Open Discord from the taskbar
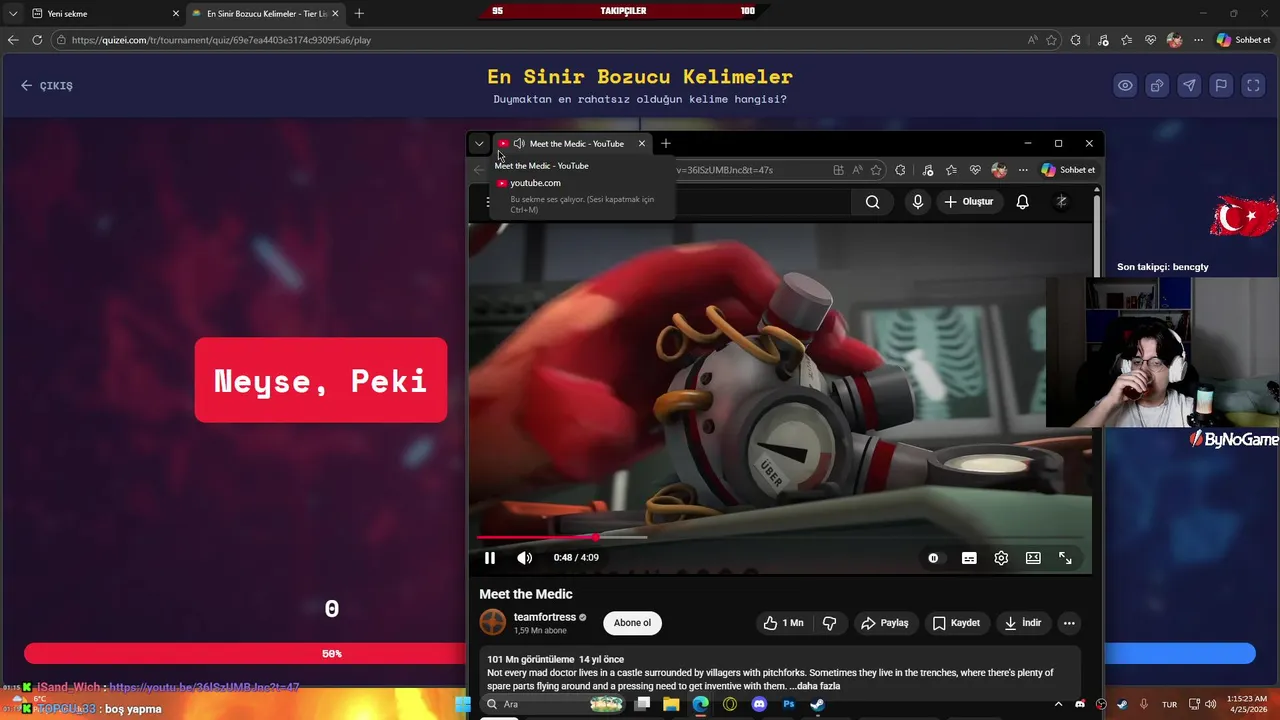 [x=759, y=704]
